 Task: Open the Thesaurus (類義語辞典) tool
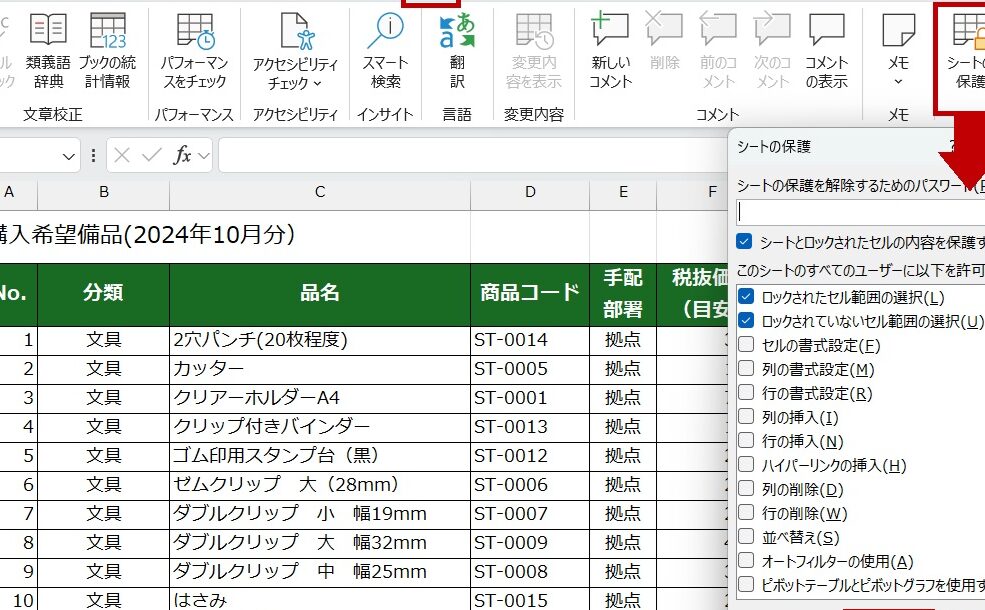[48, 52]
